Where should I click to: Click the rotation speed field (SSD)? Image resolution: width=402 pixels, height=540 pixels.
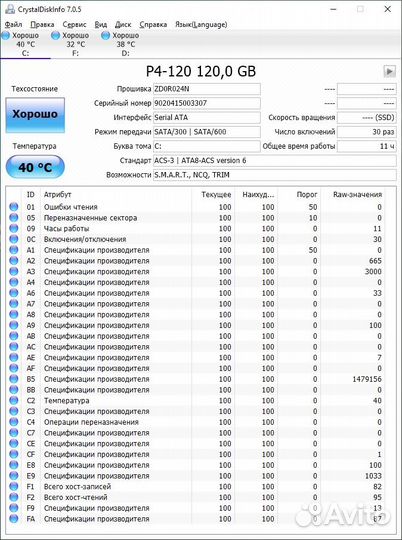(x=367, y=117)
